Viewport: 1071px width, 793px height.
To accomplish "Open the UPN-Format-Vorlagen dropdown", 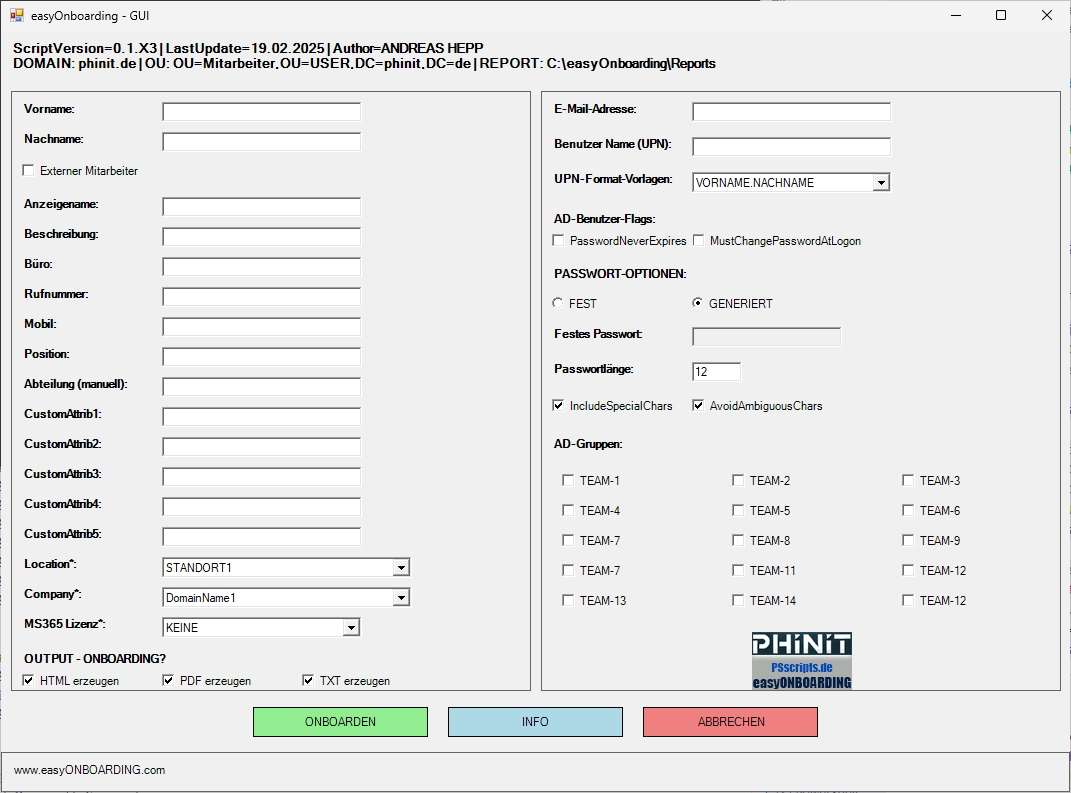I will 881,182.
